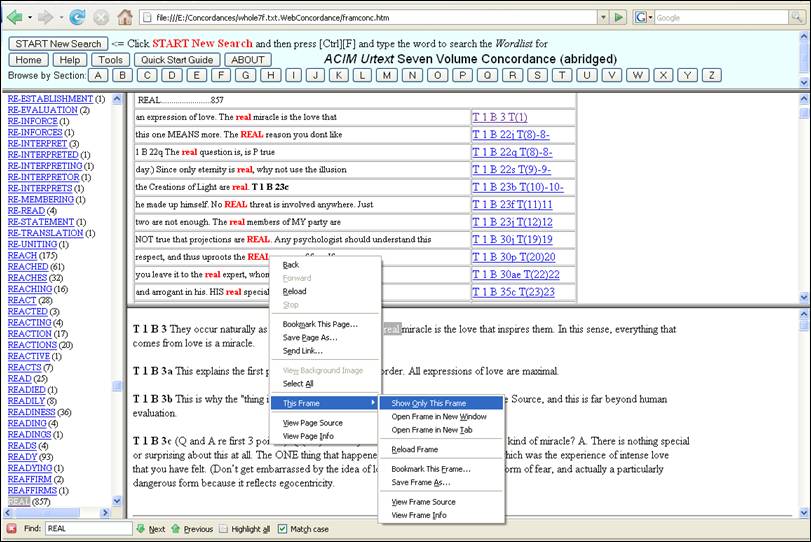Close the Find bar with red X
Screen dimensions: 811x542
click(11, 529)
